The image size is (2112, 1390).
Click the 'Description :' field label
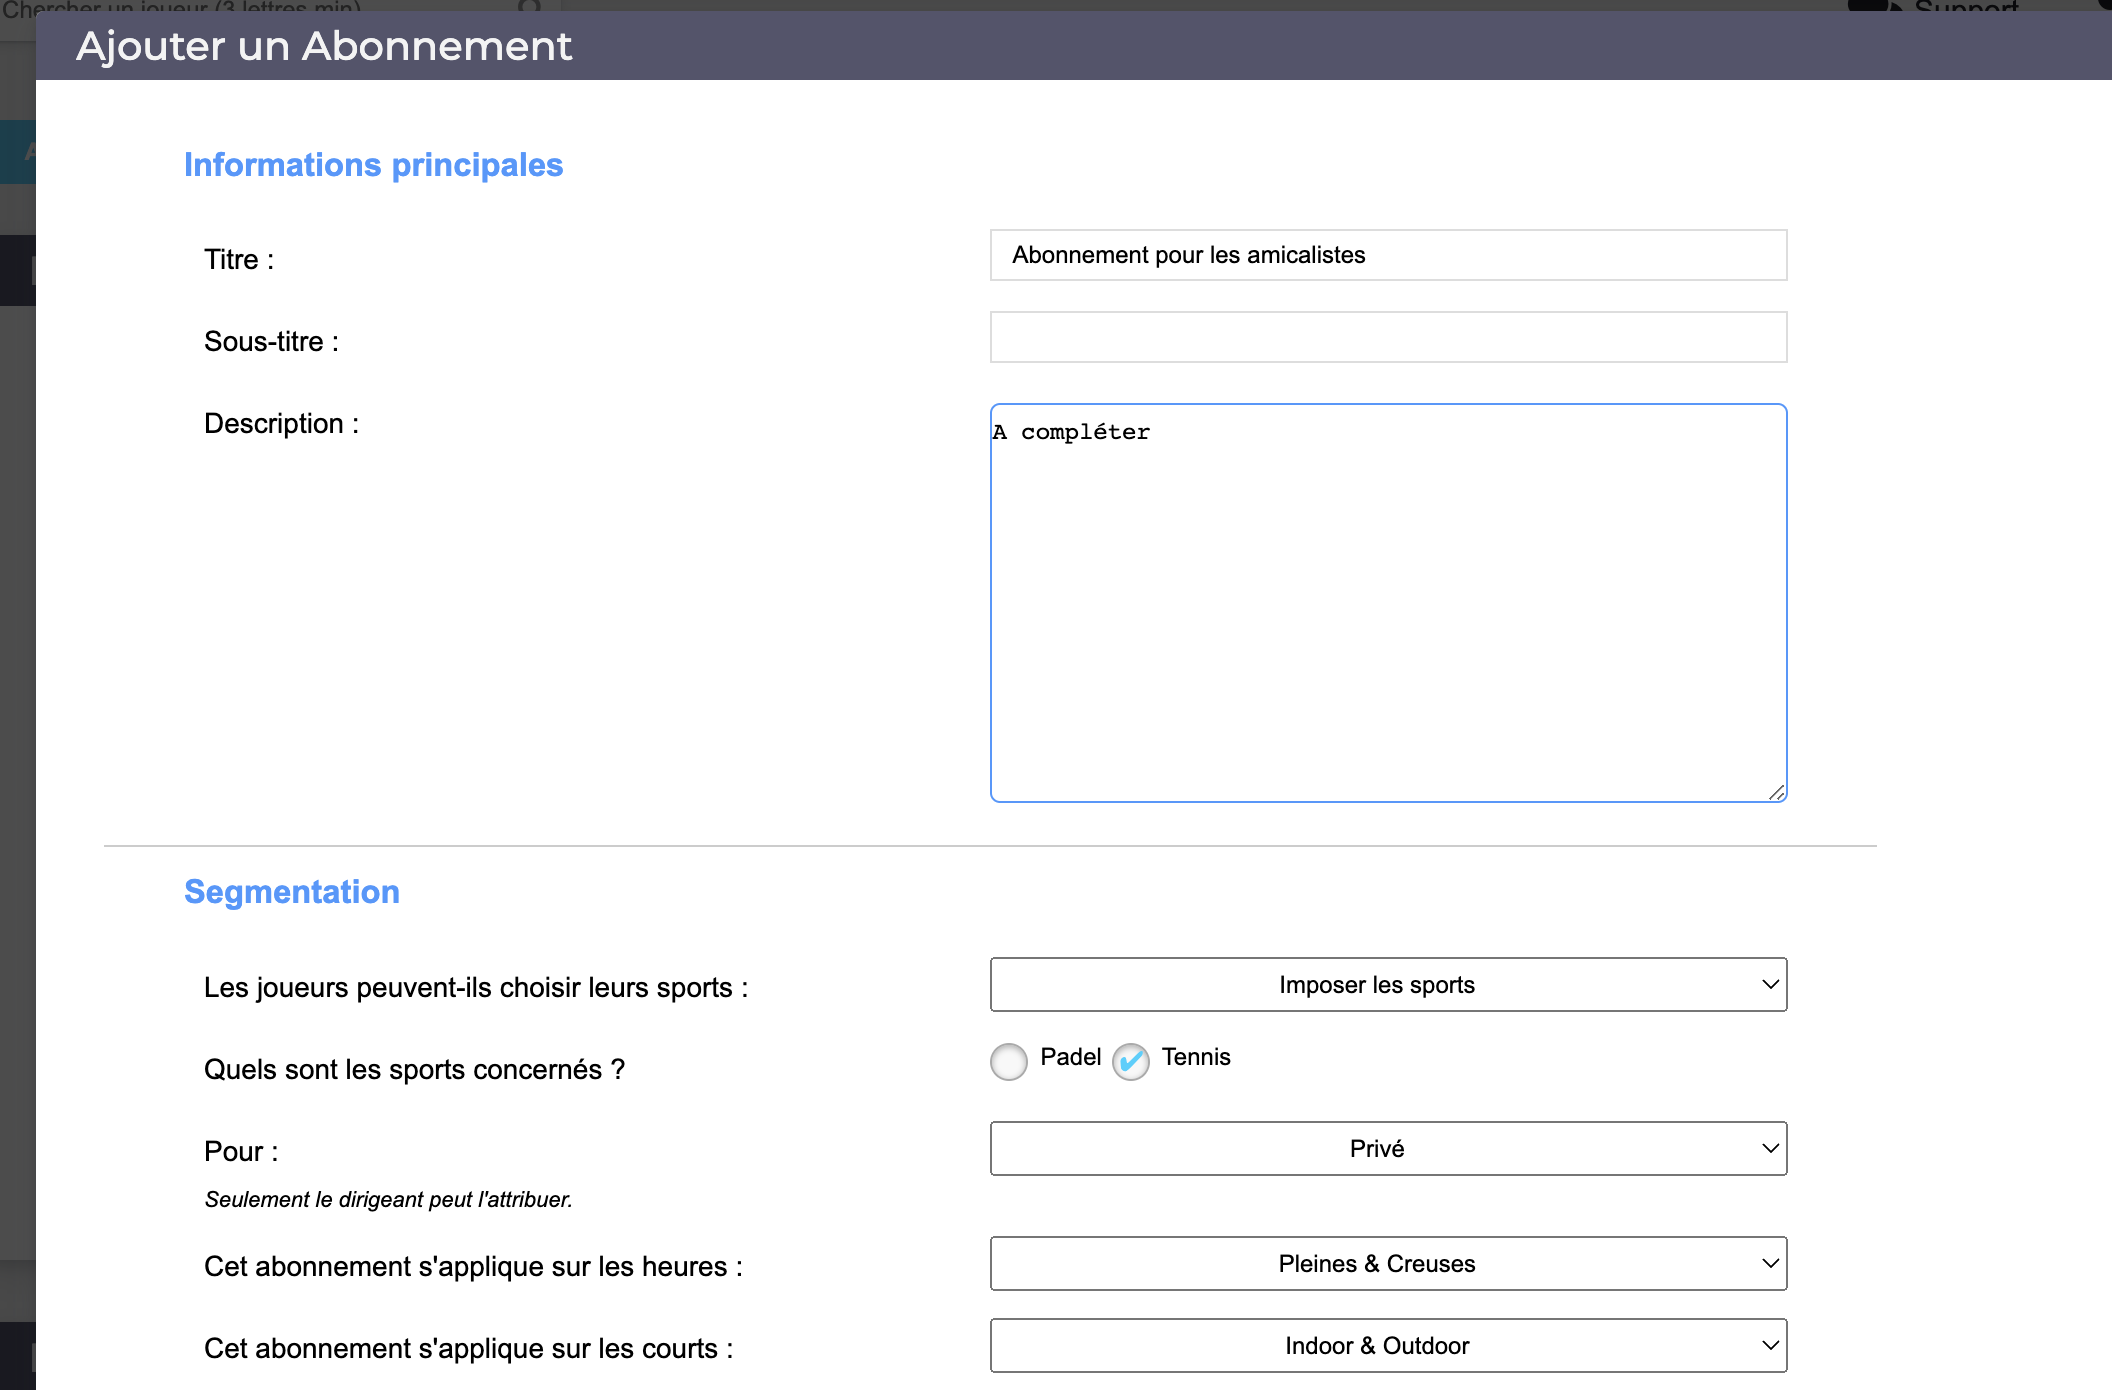[x=281, y=424]
